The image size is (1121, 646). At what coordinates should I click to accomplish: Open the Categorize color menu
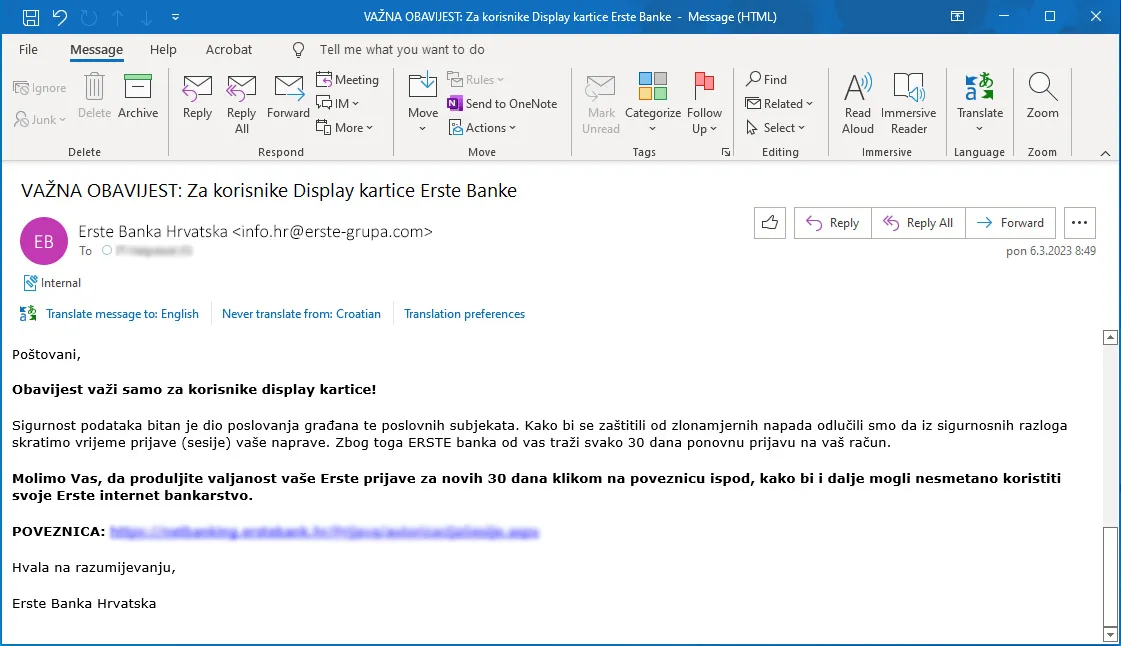653,104
